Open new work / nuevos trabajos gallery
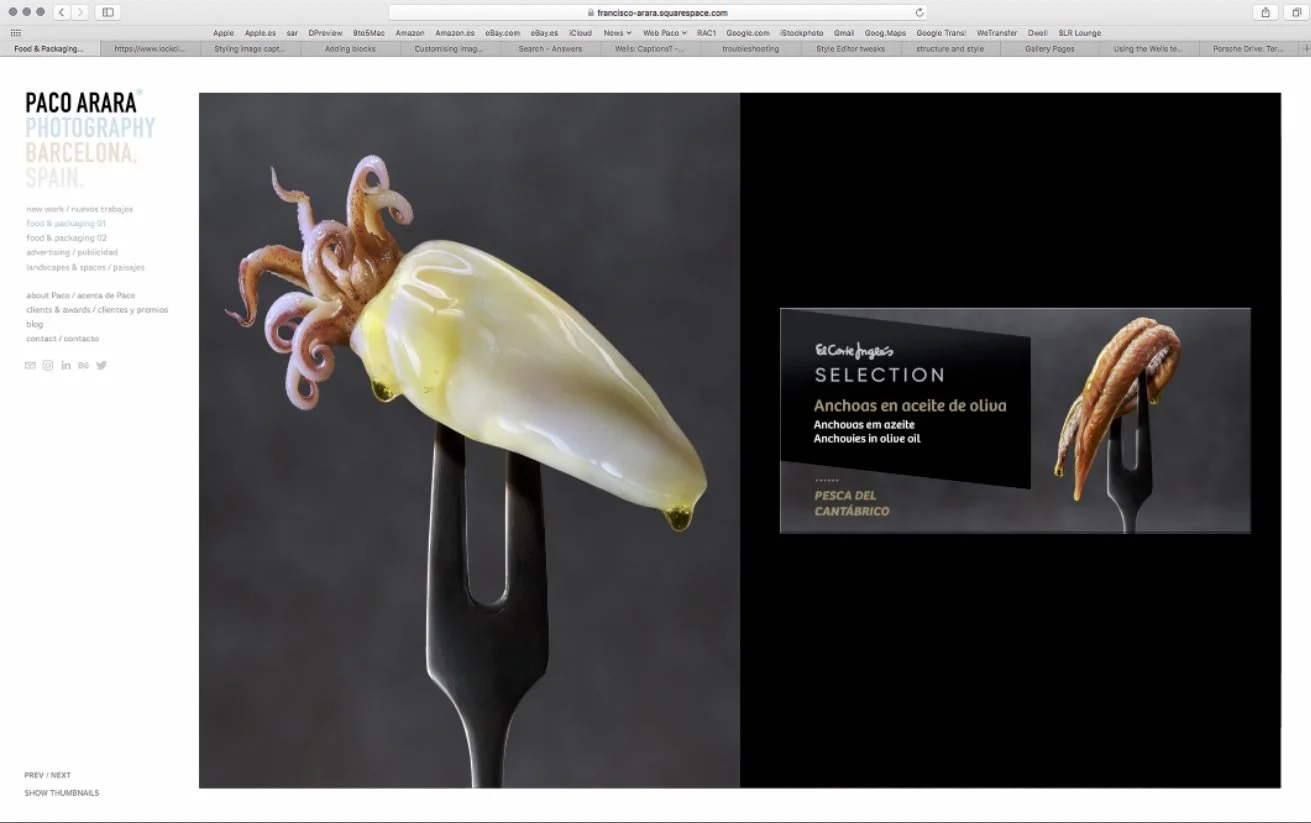Screen dimensions: 1311x823 pyautogui.click(x=79, y=209)
